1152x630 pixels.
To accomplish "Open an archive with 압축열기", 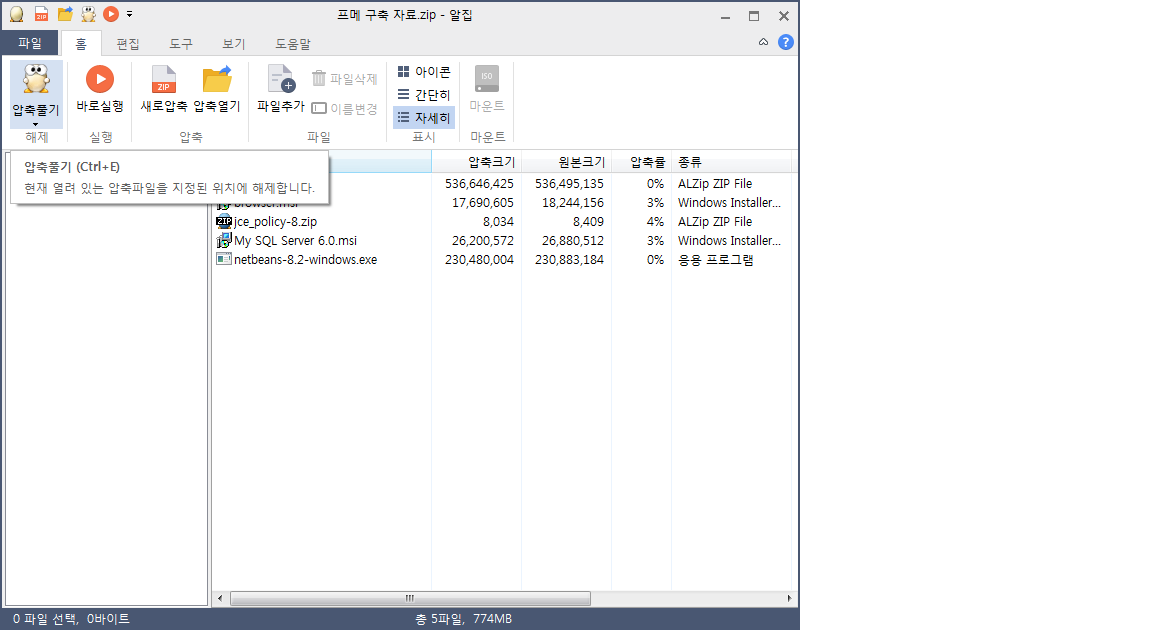I will (217, 90).
